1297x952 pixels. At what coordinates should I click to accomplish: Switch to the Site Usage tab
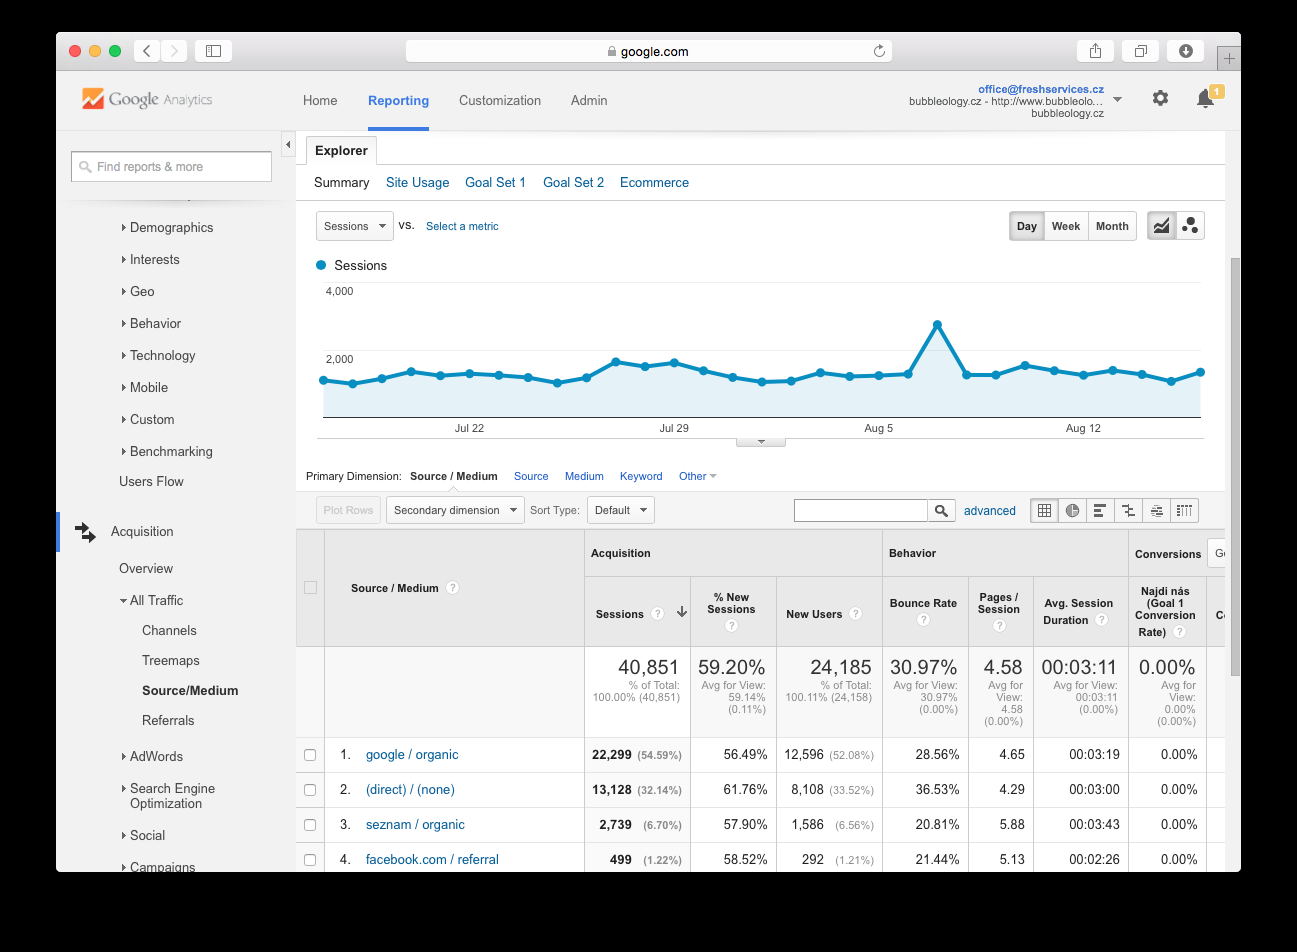click(x=417, y=182)
